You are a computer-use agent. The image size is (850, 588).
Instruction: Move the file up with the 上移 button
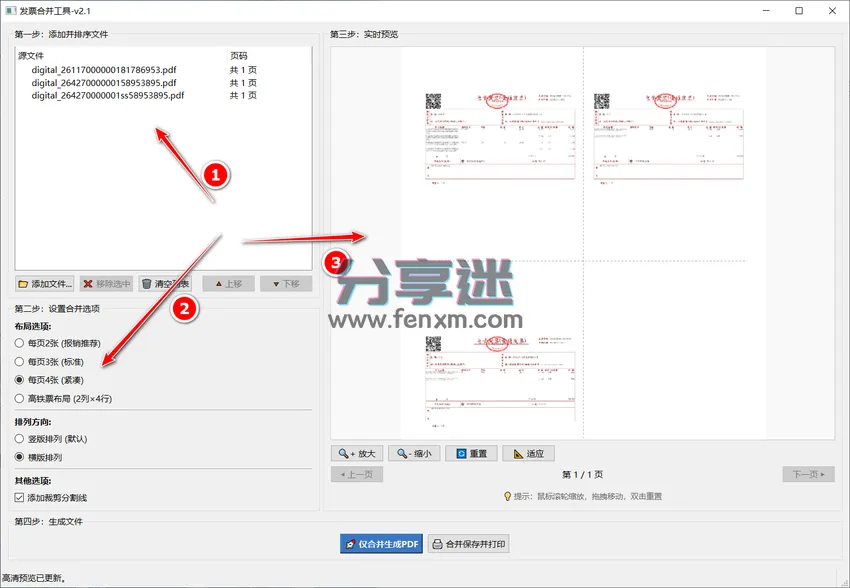(x=229, y=284)
